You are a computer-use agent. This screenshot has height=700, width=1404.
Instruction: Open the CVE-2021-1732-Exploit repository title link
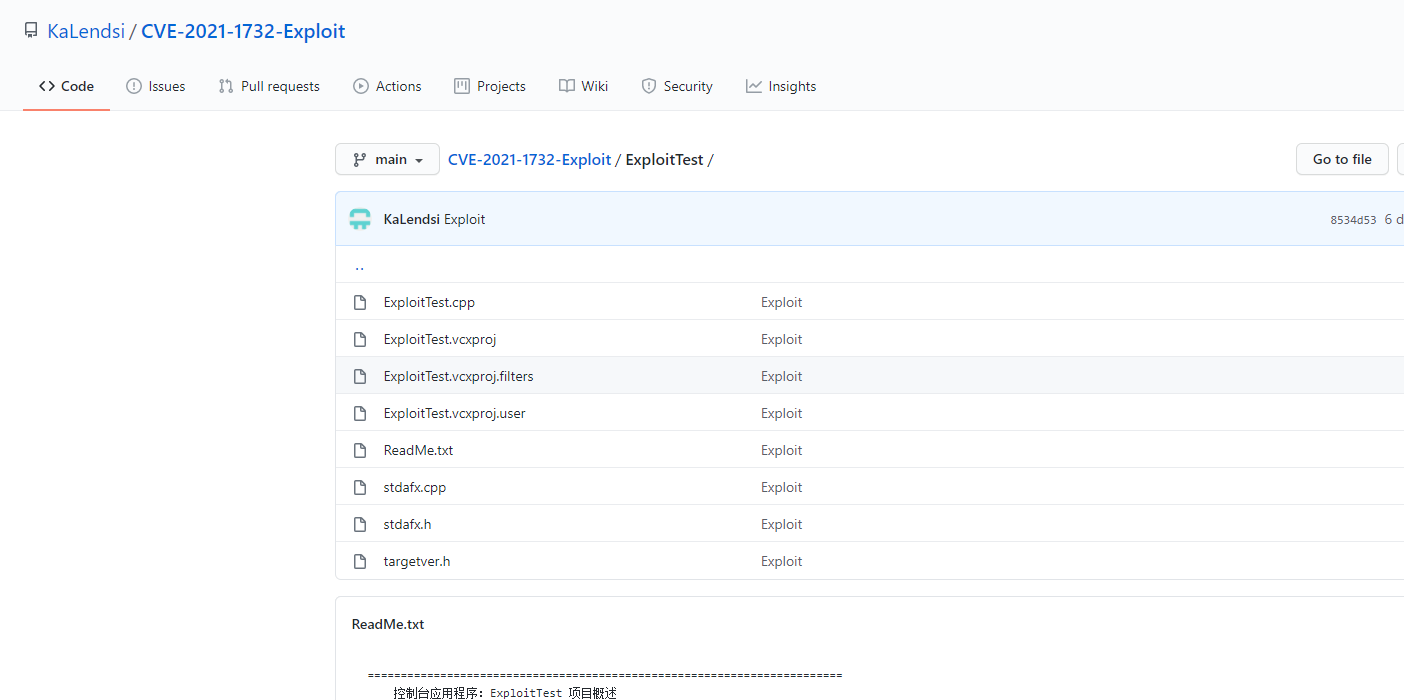pyautogui.click(x=243, y=31)
